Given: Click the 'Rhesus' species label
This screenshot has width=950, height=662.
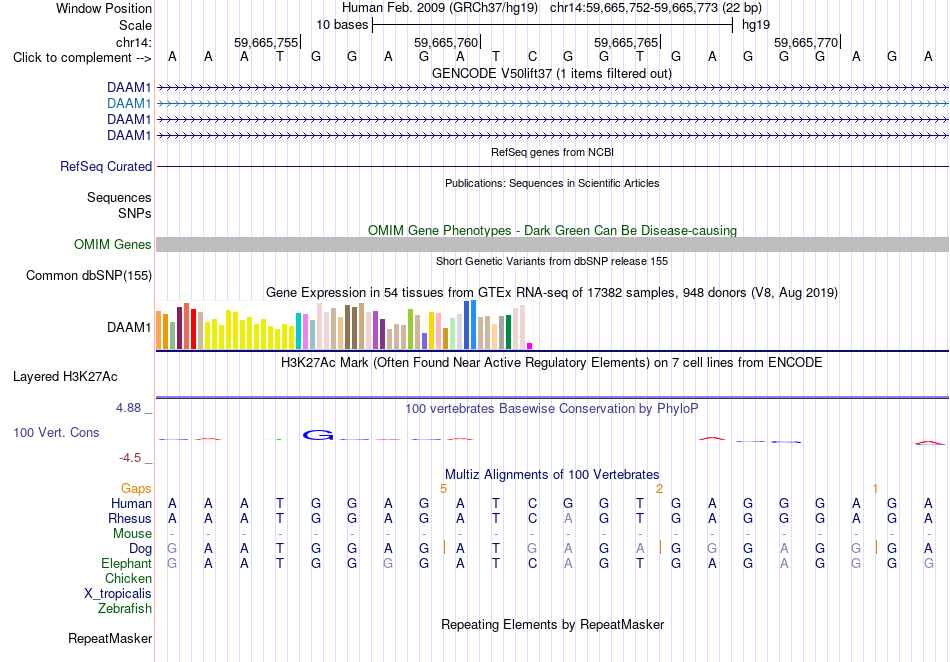Looking at the screenshot, I should [x=130, y=518].
